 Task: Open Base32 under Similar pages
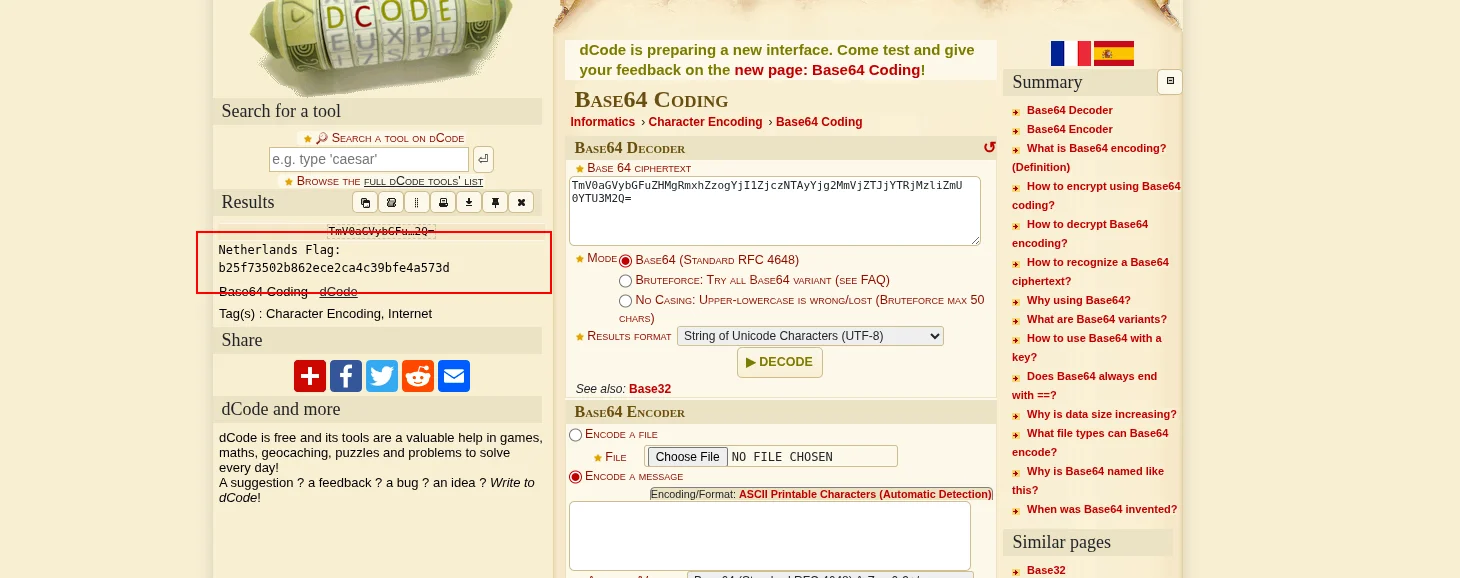pyautogui.click(x=1046, y=570)
